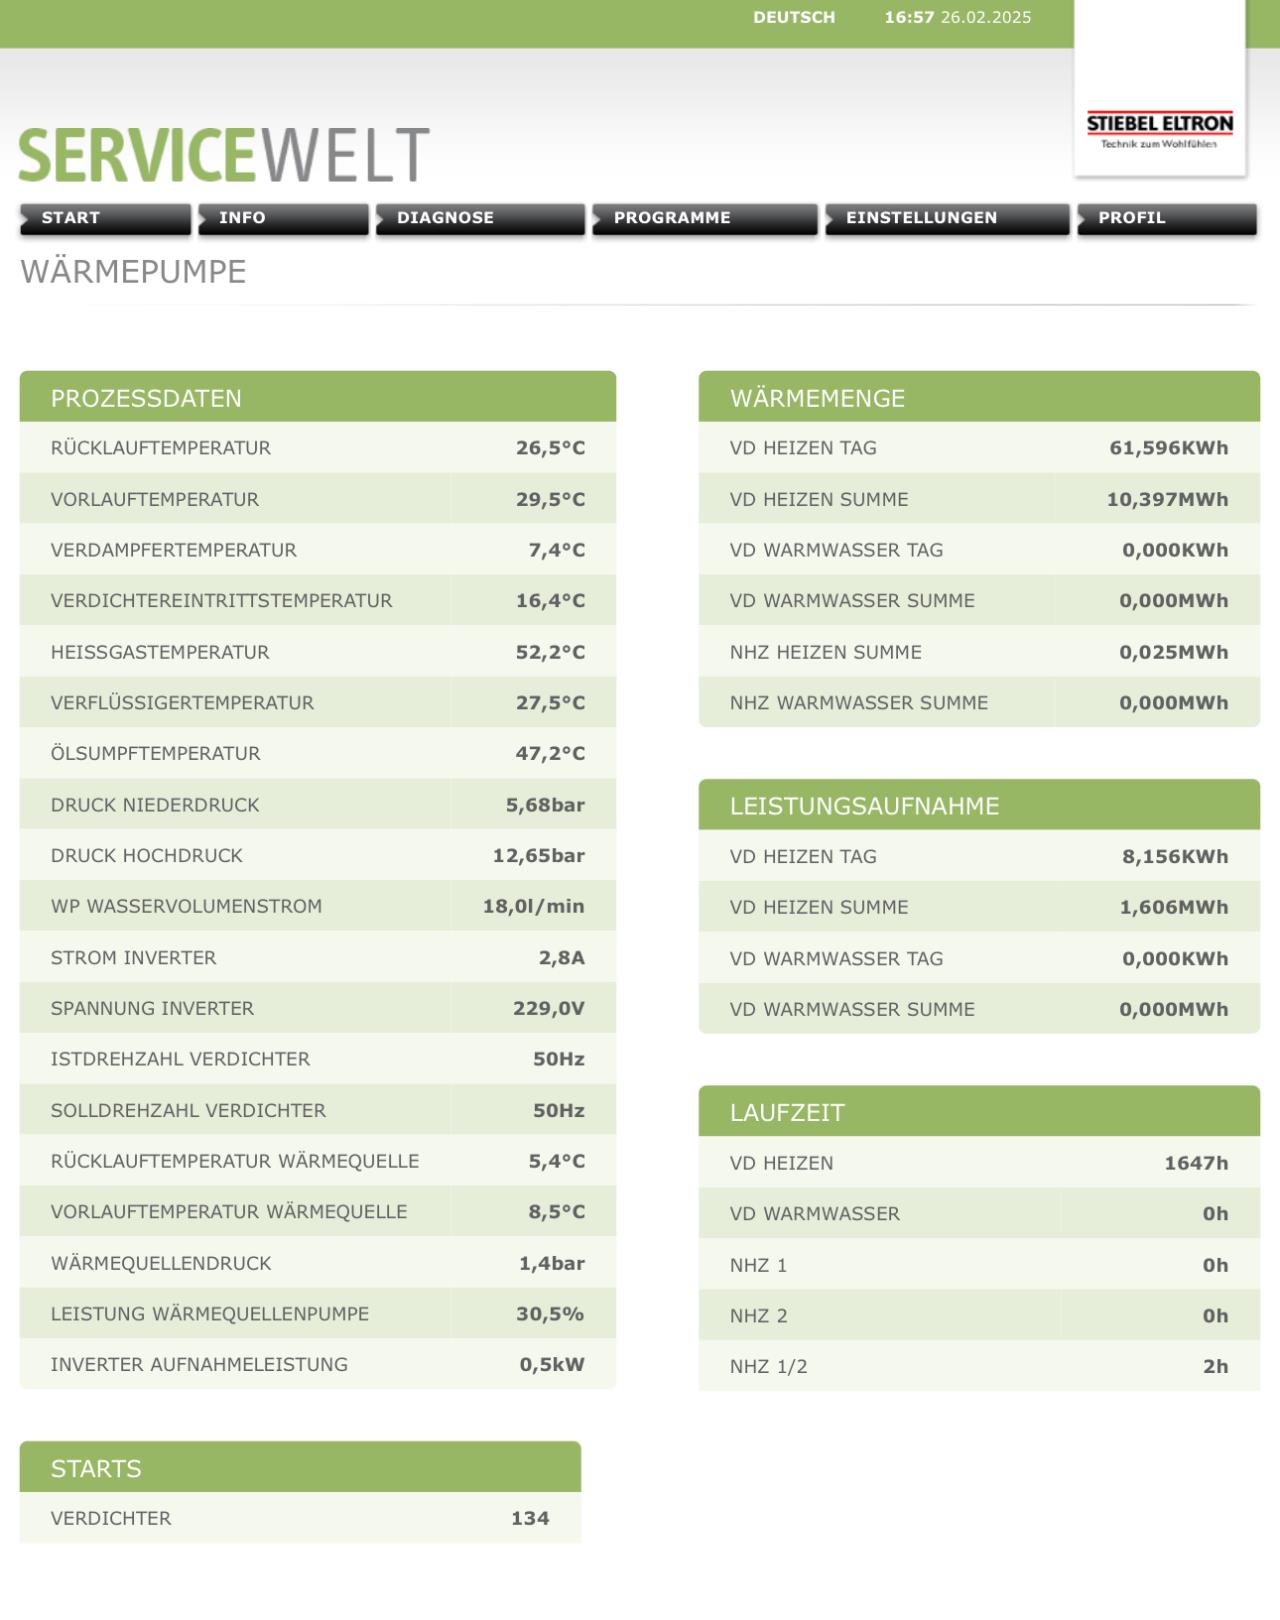Go to the PROGRAMME menu

(704, 218)
